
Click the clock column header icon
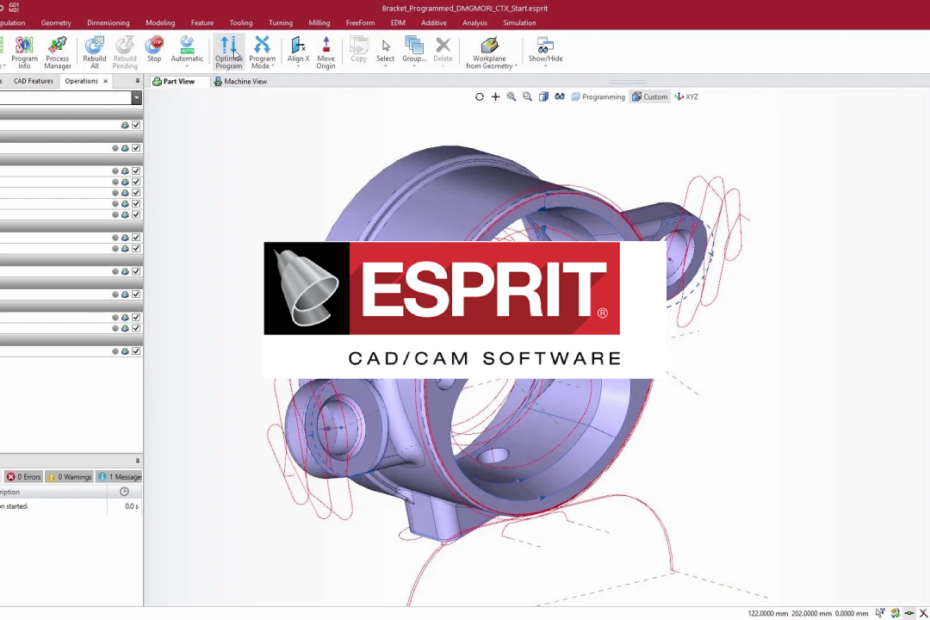pyautogui.click(x=124, y=492)
